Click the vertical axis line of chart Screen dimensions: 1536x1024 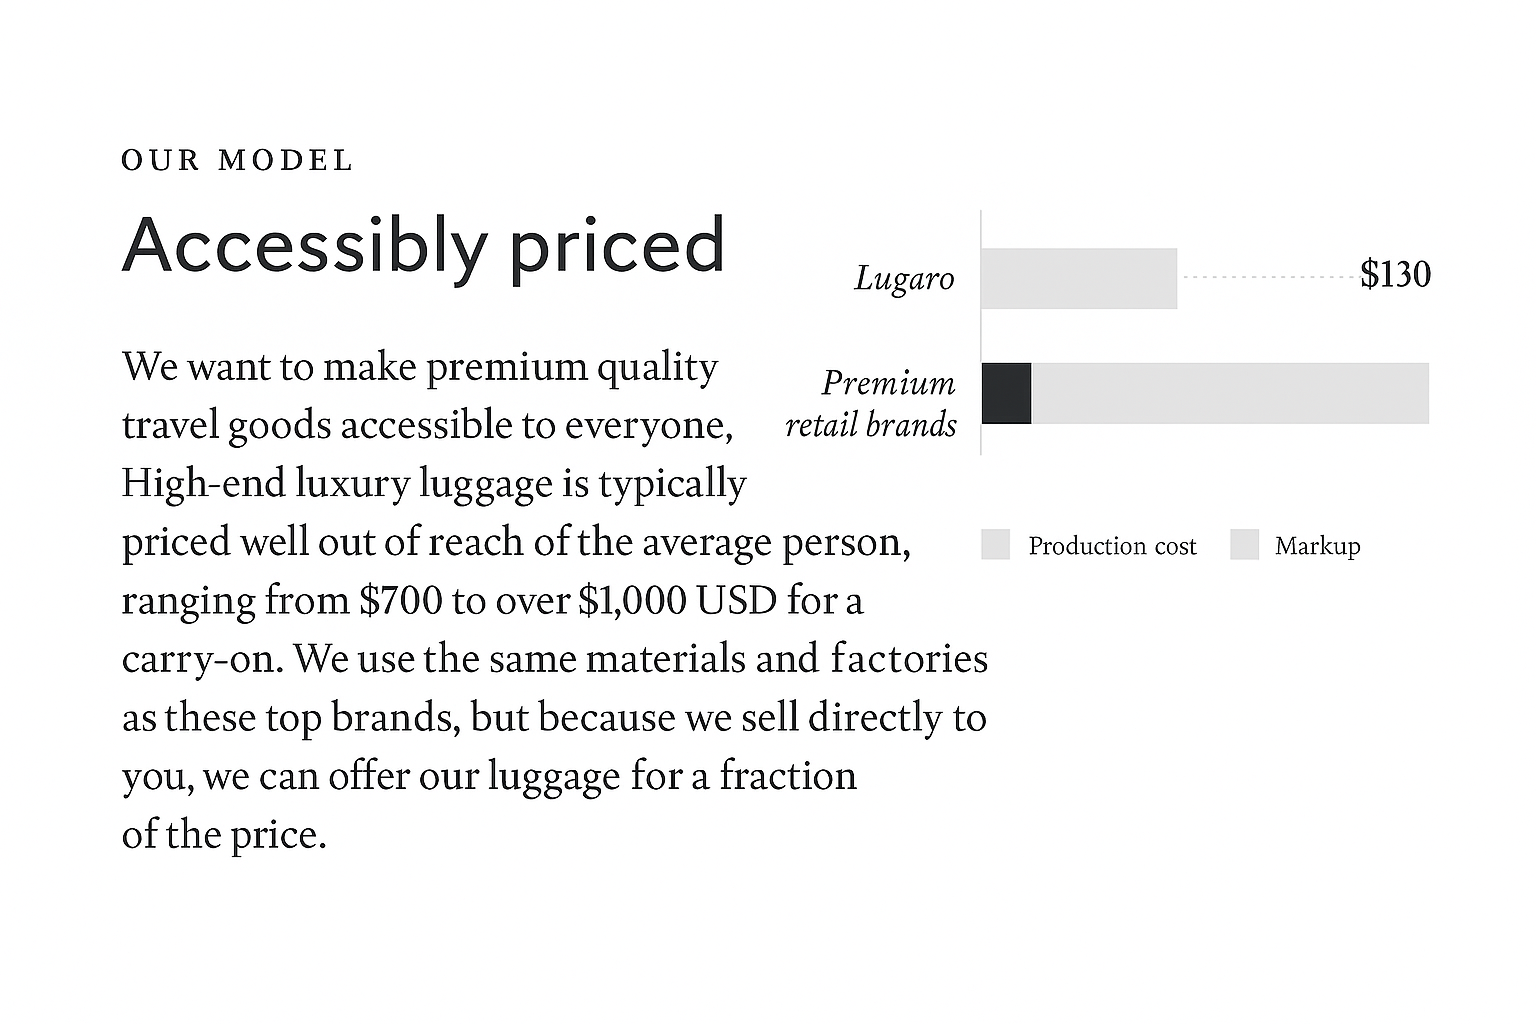pos(981,332)
